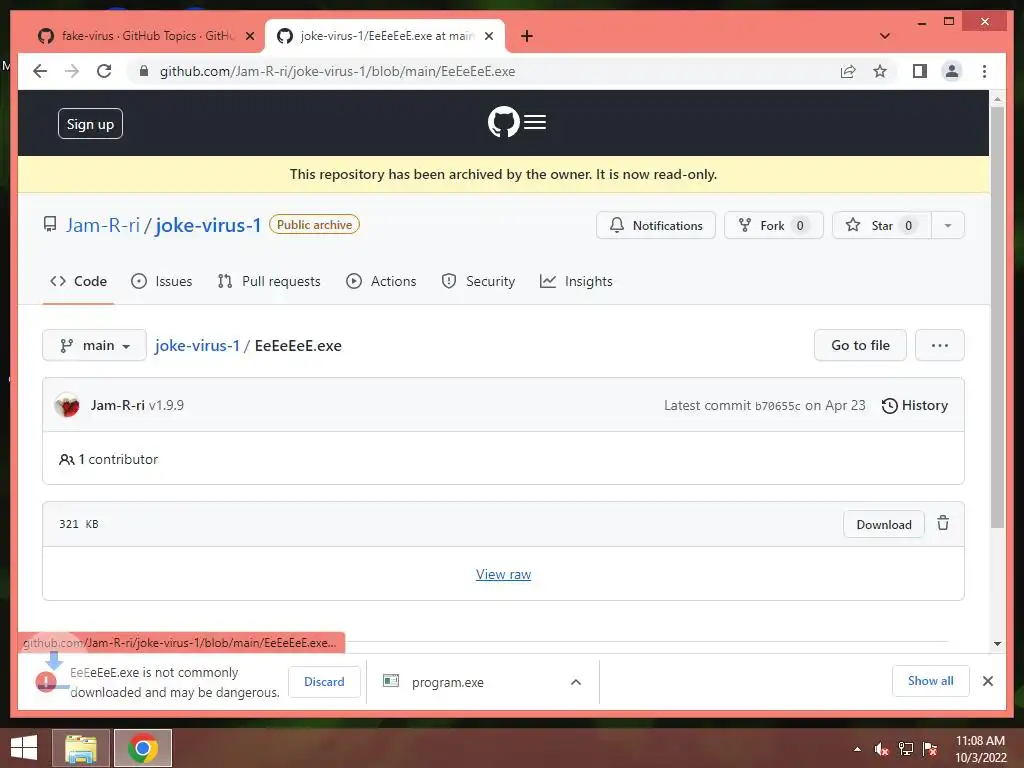Click the Go to file button
Image resolution: width=1024 pixels, height=768 pixels.
[x=860, y=345]
